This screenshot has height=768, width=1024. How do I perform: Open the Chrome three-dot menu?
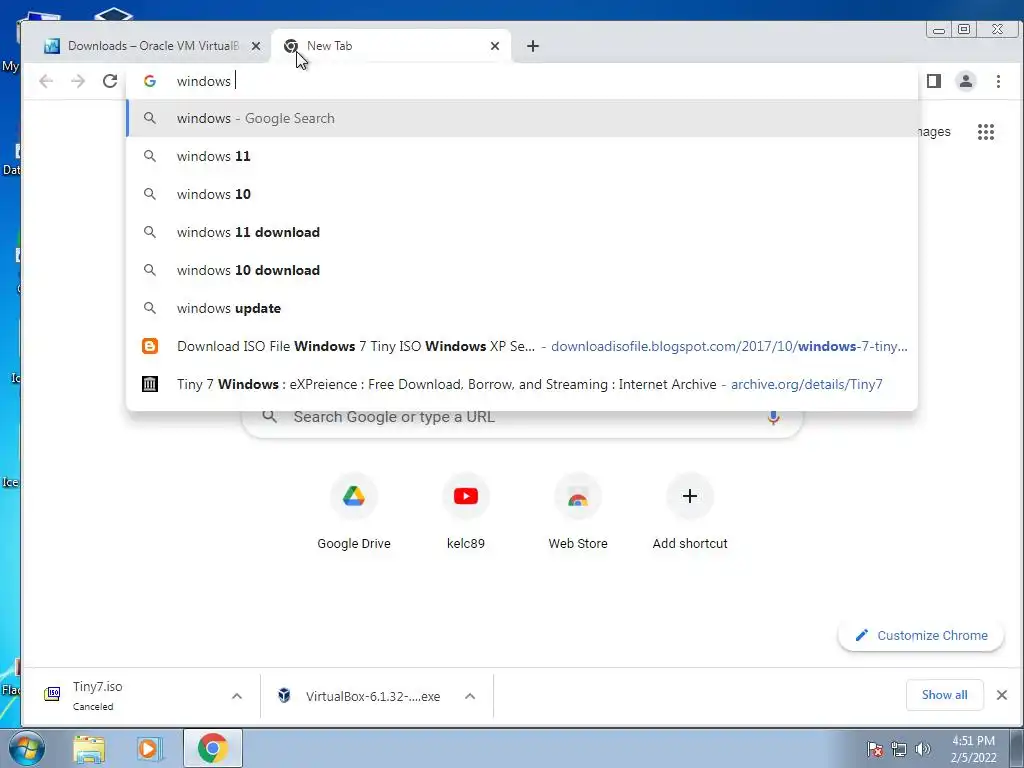click(x=998, y=81)
